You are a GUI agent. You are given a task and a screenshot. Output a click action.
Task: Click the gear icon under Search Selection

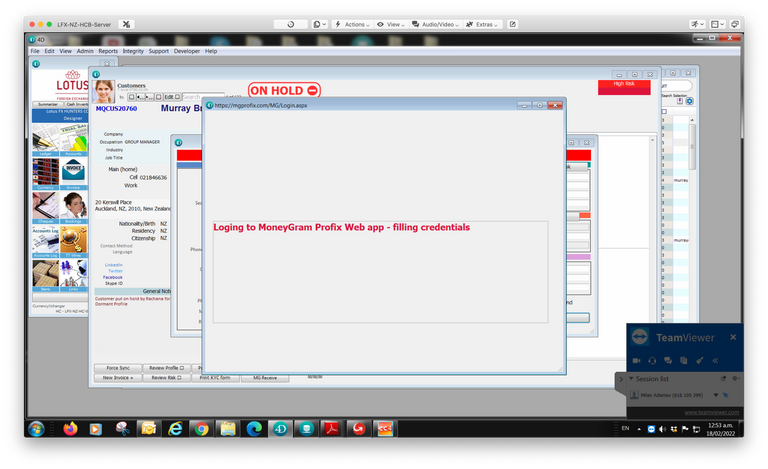[x=690, y=101]
